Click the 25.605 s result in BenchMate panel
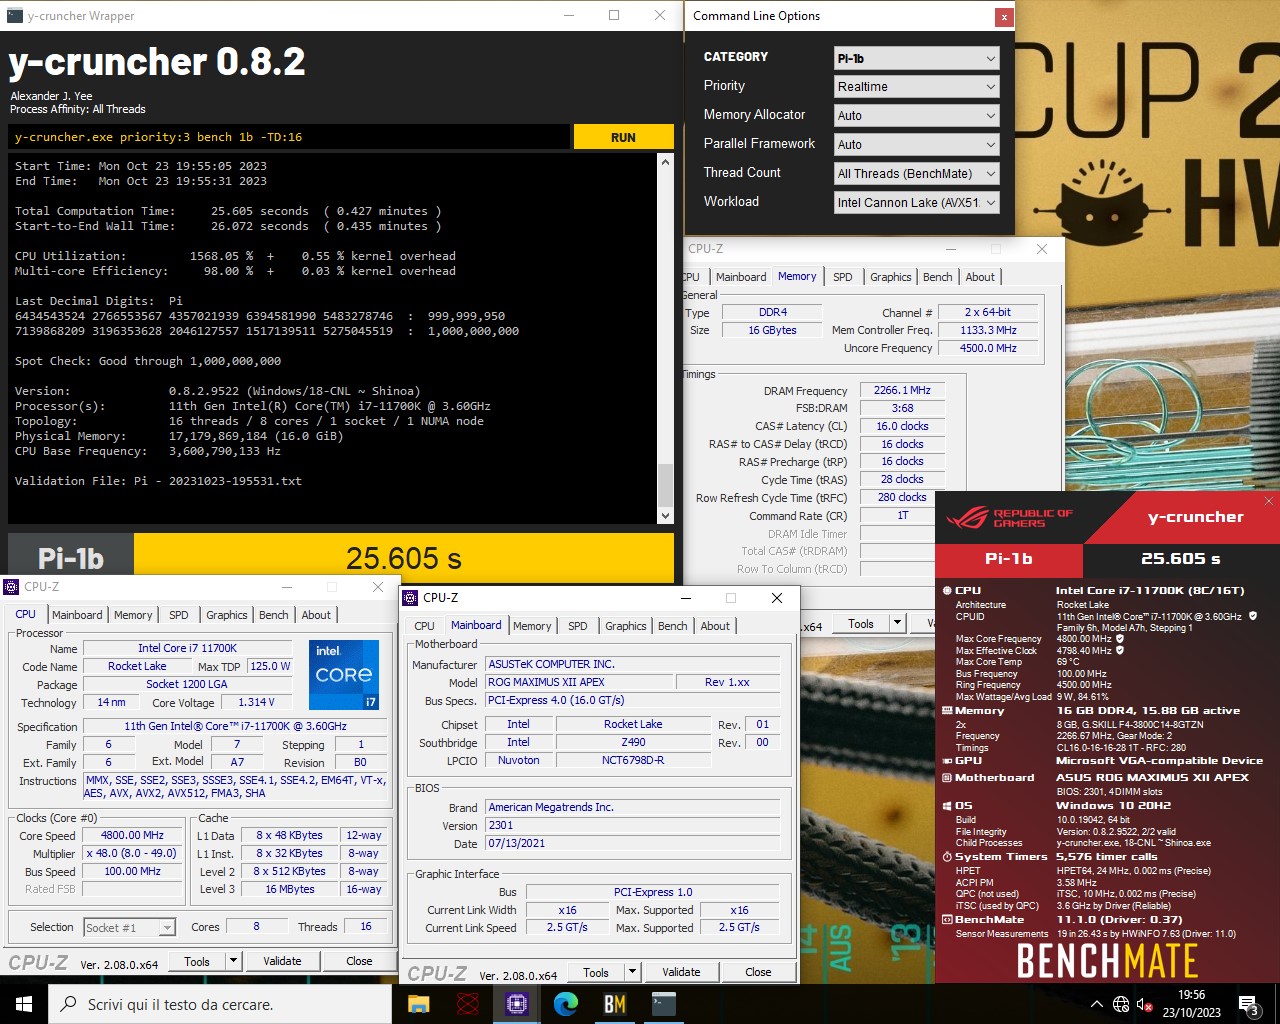Viewport: 1280px width, 1024px height. (x=1180, y=559)
